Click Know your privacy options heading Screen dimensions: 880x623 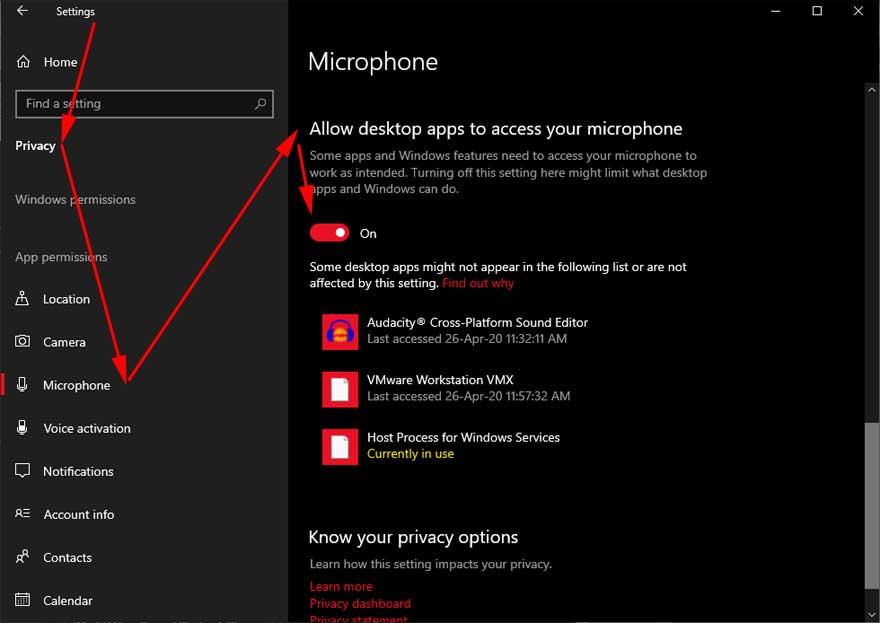pos(414,538)
